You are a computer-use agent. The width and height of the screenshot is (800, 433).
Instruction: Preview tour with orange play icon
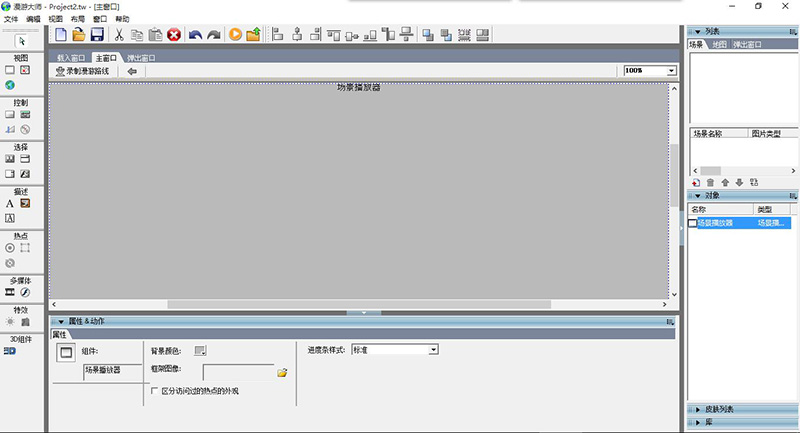click(235, 35)
